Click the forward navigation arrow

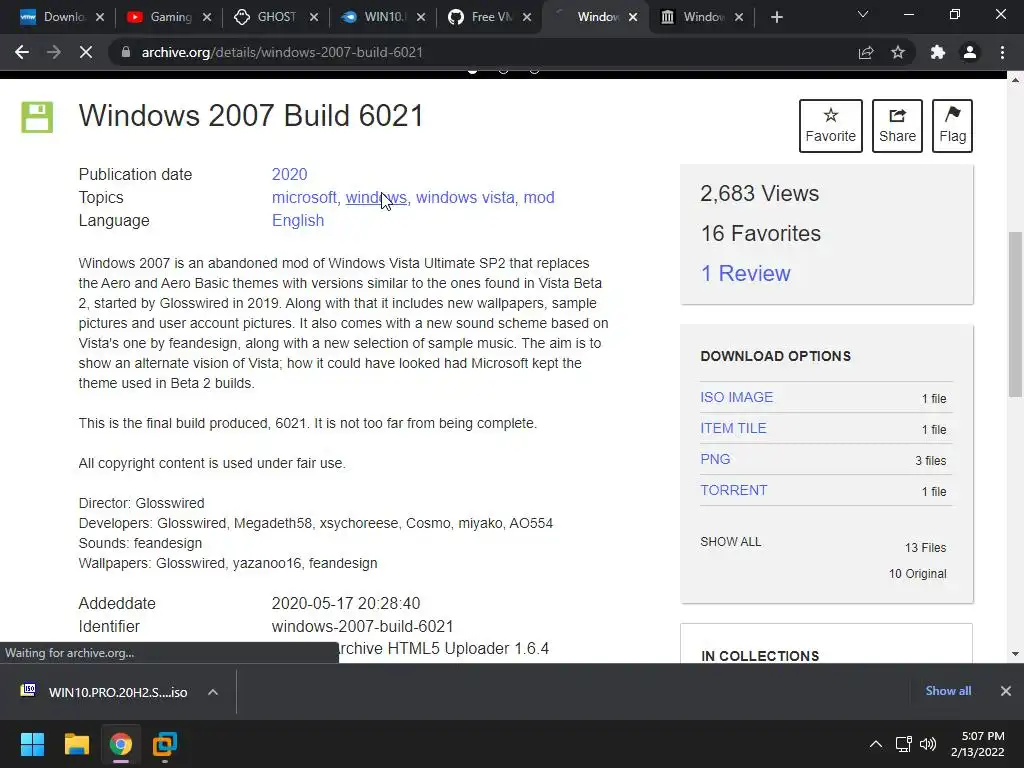point(54,52)
